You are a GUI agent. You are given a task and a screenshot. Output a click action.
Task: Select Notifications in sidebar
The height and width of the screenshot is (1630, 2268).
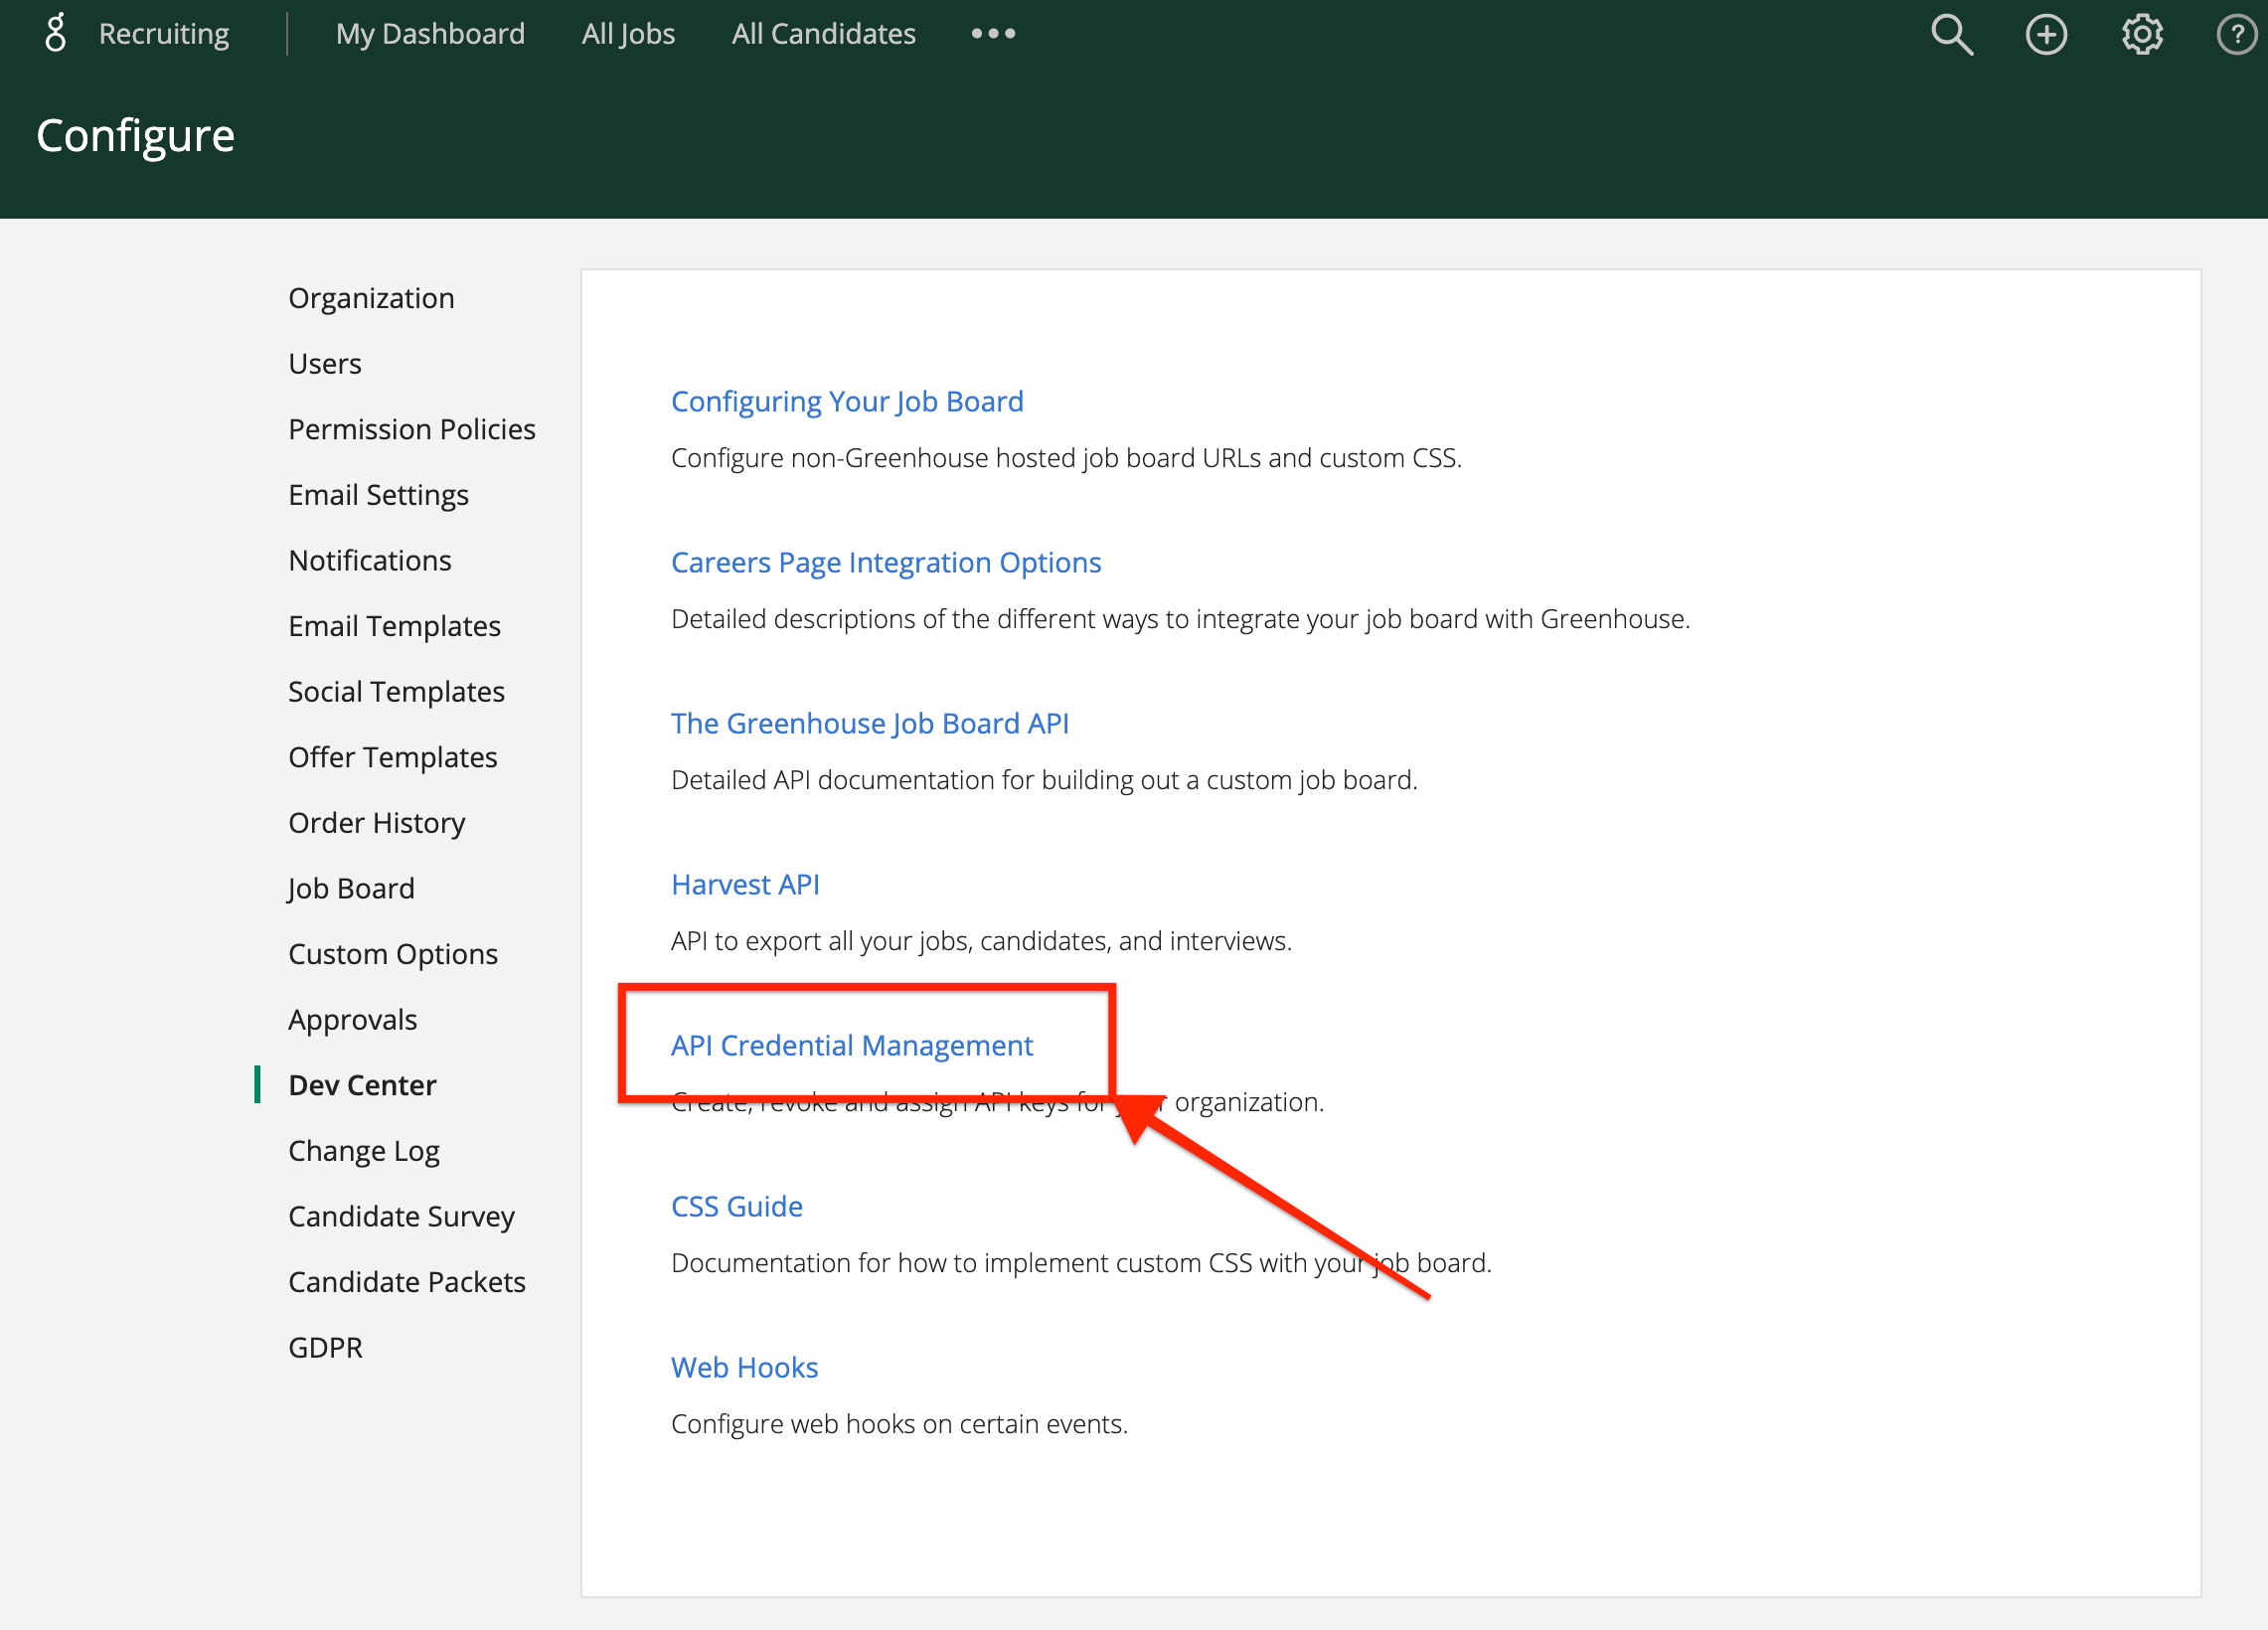[x=370, y=560]
